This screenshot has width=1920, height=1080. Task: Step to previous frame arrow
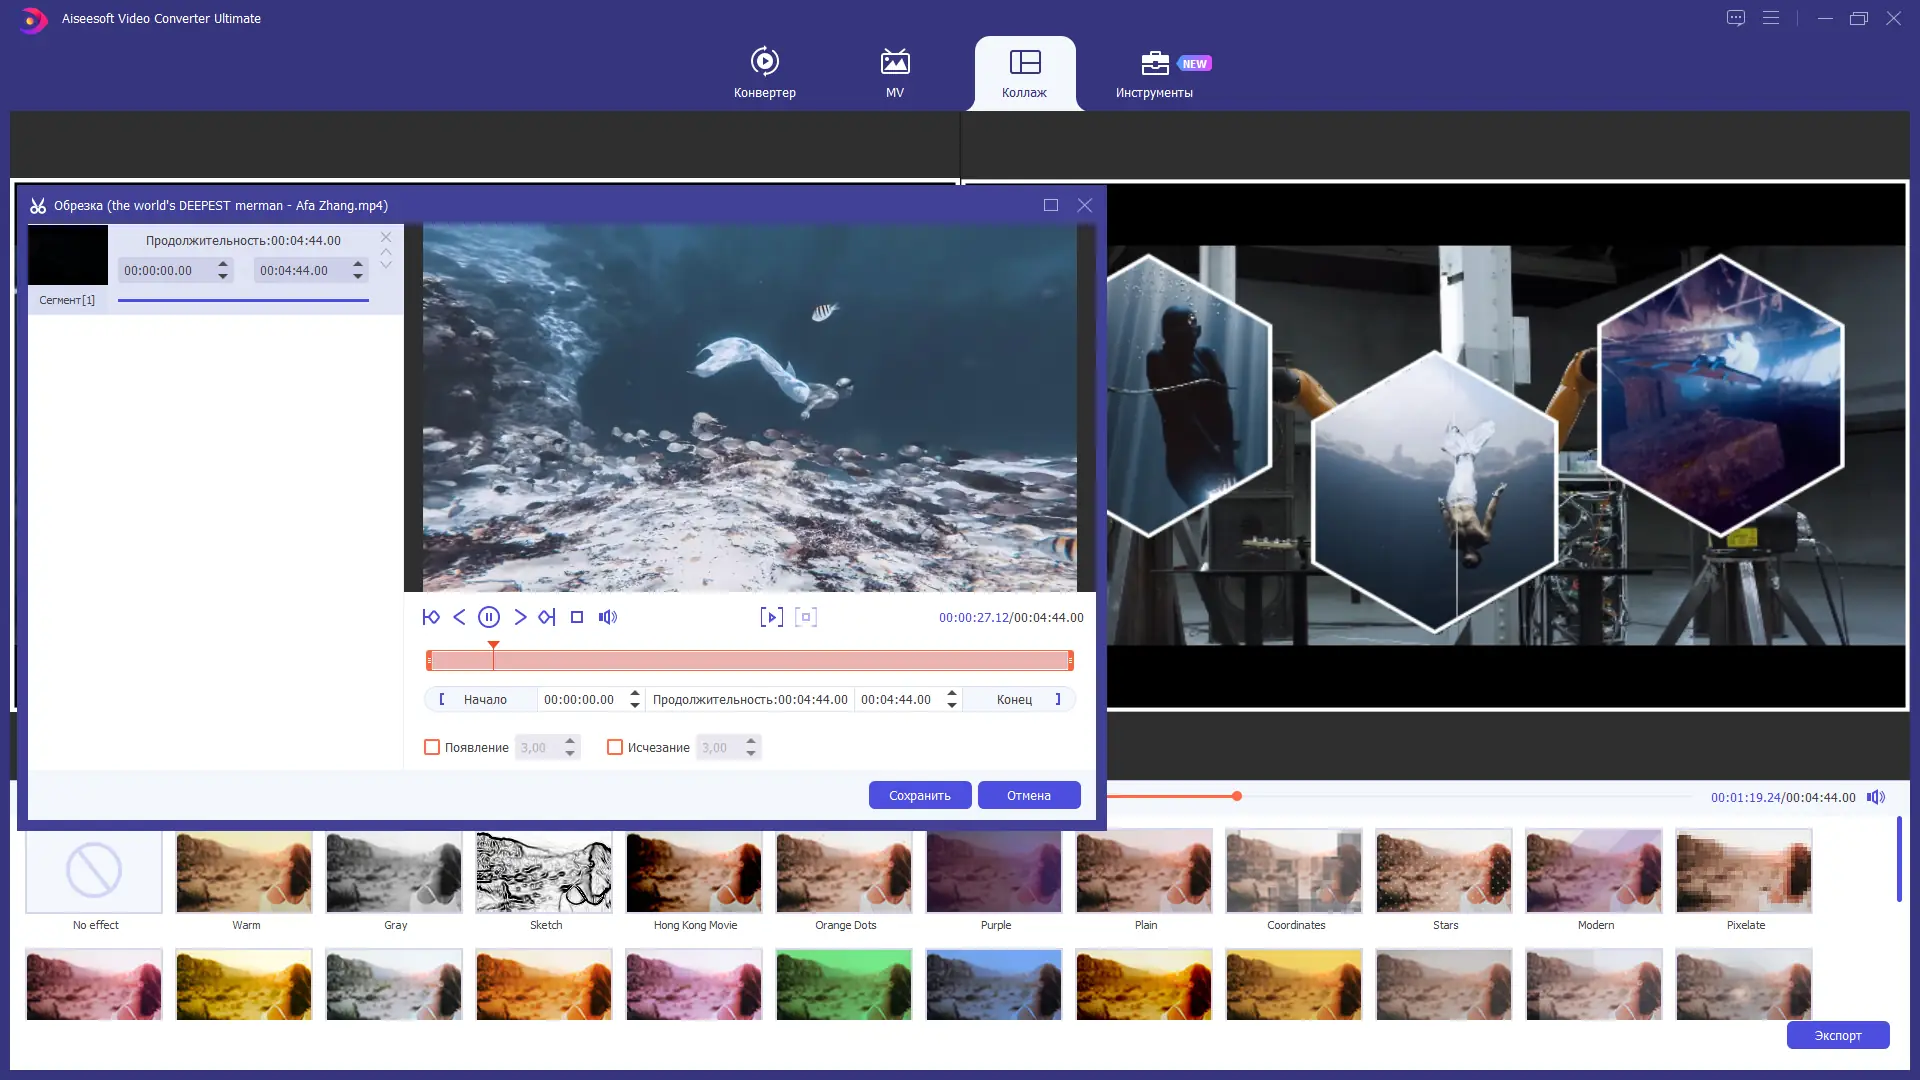tap(459, 617)
